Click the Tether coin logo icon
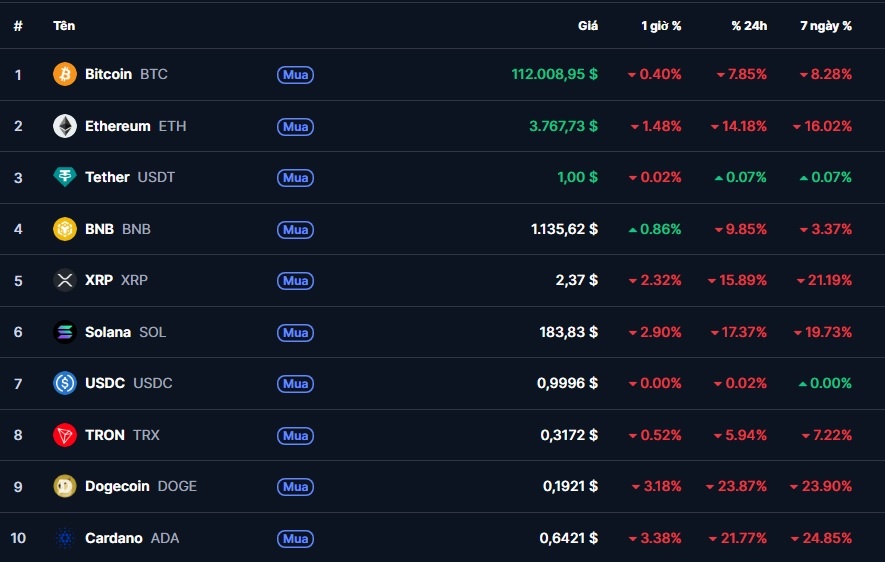This screenshot has height=562, width=885. [65, 177]
